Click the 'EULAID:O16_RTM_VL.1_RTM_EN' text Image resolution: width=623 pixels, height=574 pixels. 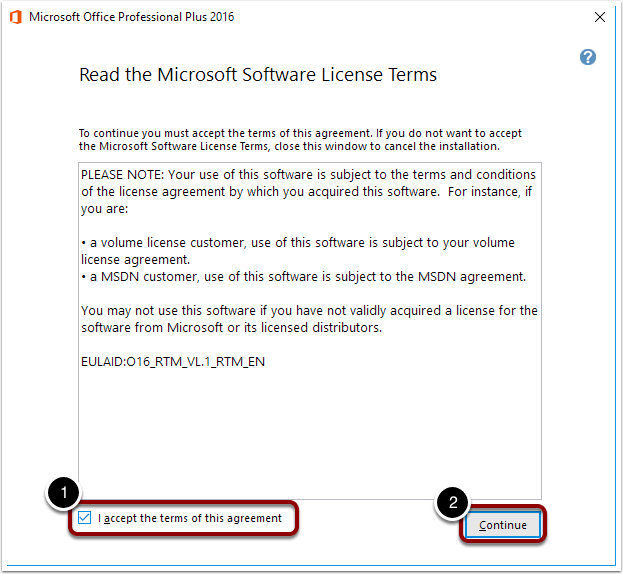click(x=173, y=362)
